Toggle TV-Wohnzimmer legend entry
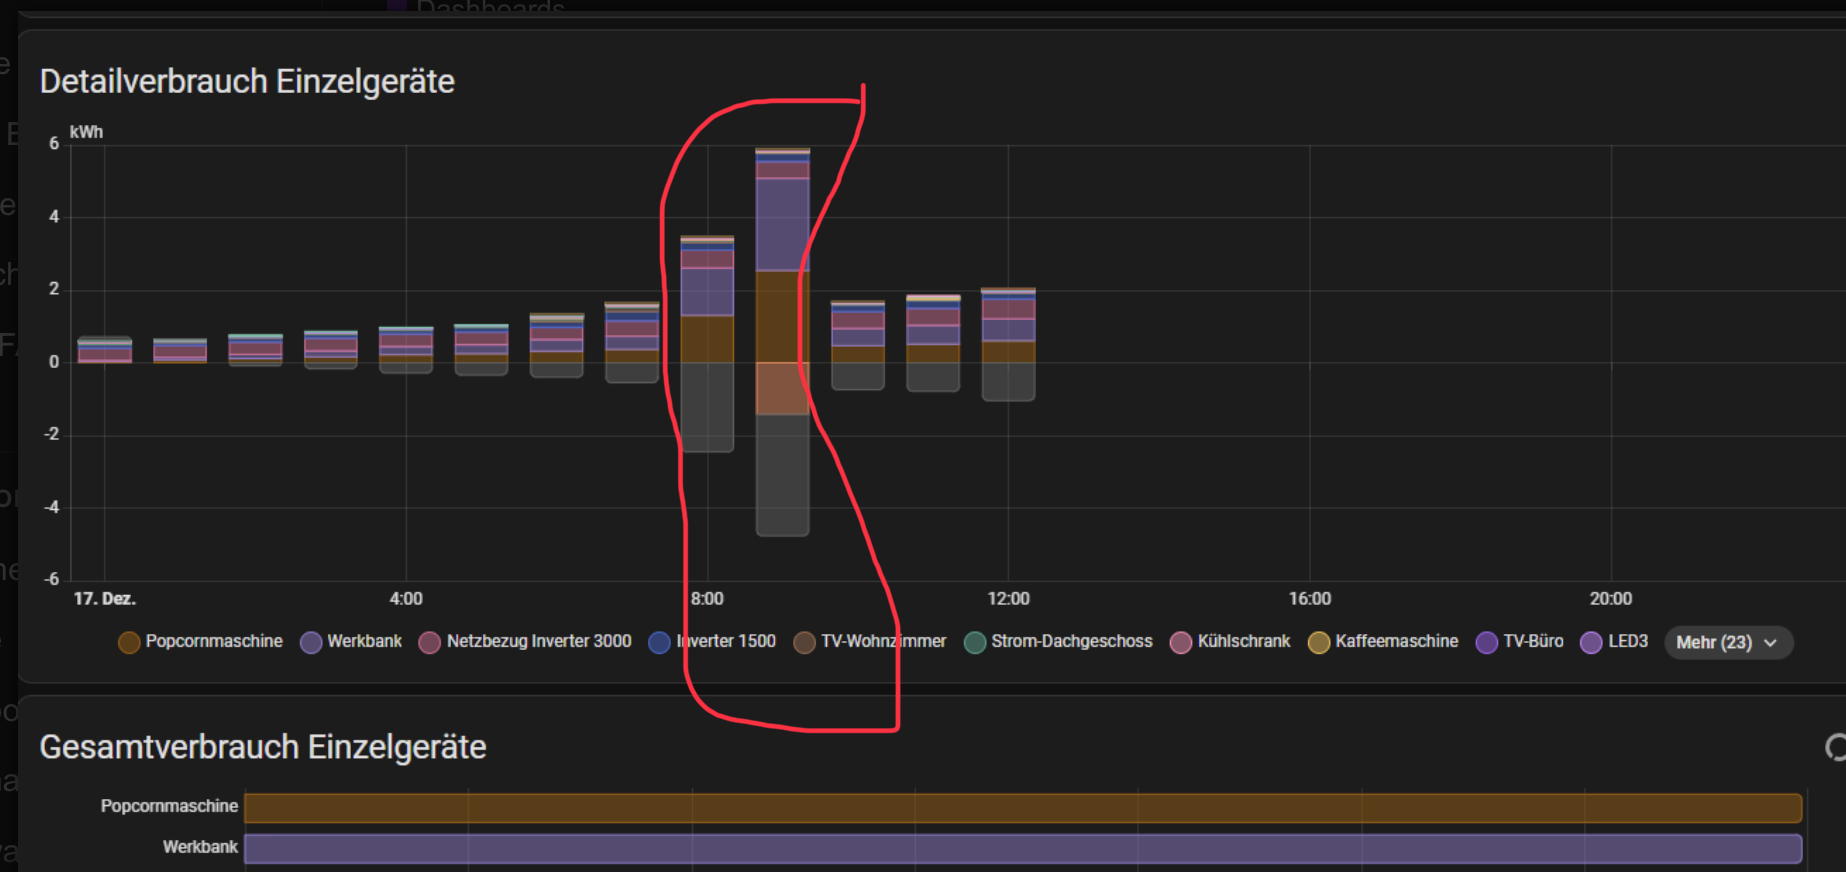 tap(870, 642)
